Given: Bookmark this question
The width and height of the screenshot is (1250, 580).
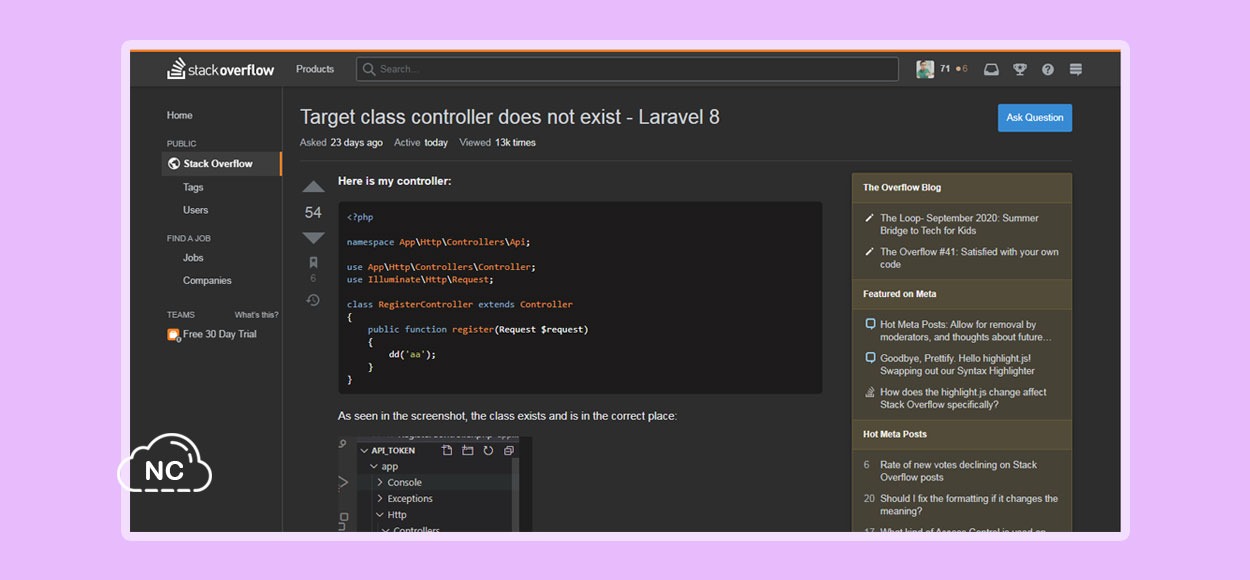Looking at the screenshot, I should [x=313, y=262].
